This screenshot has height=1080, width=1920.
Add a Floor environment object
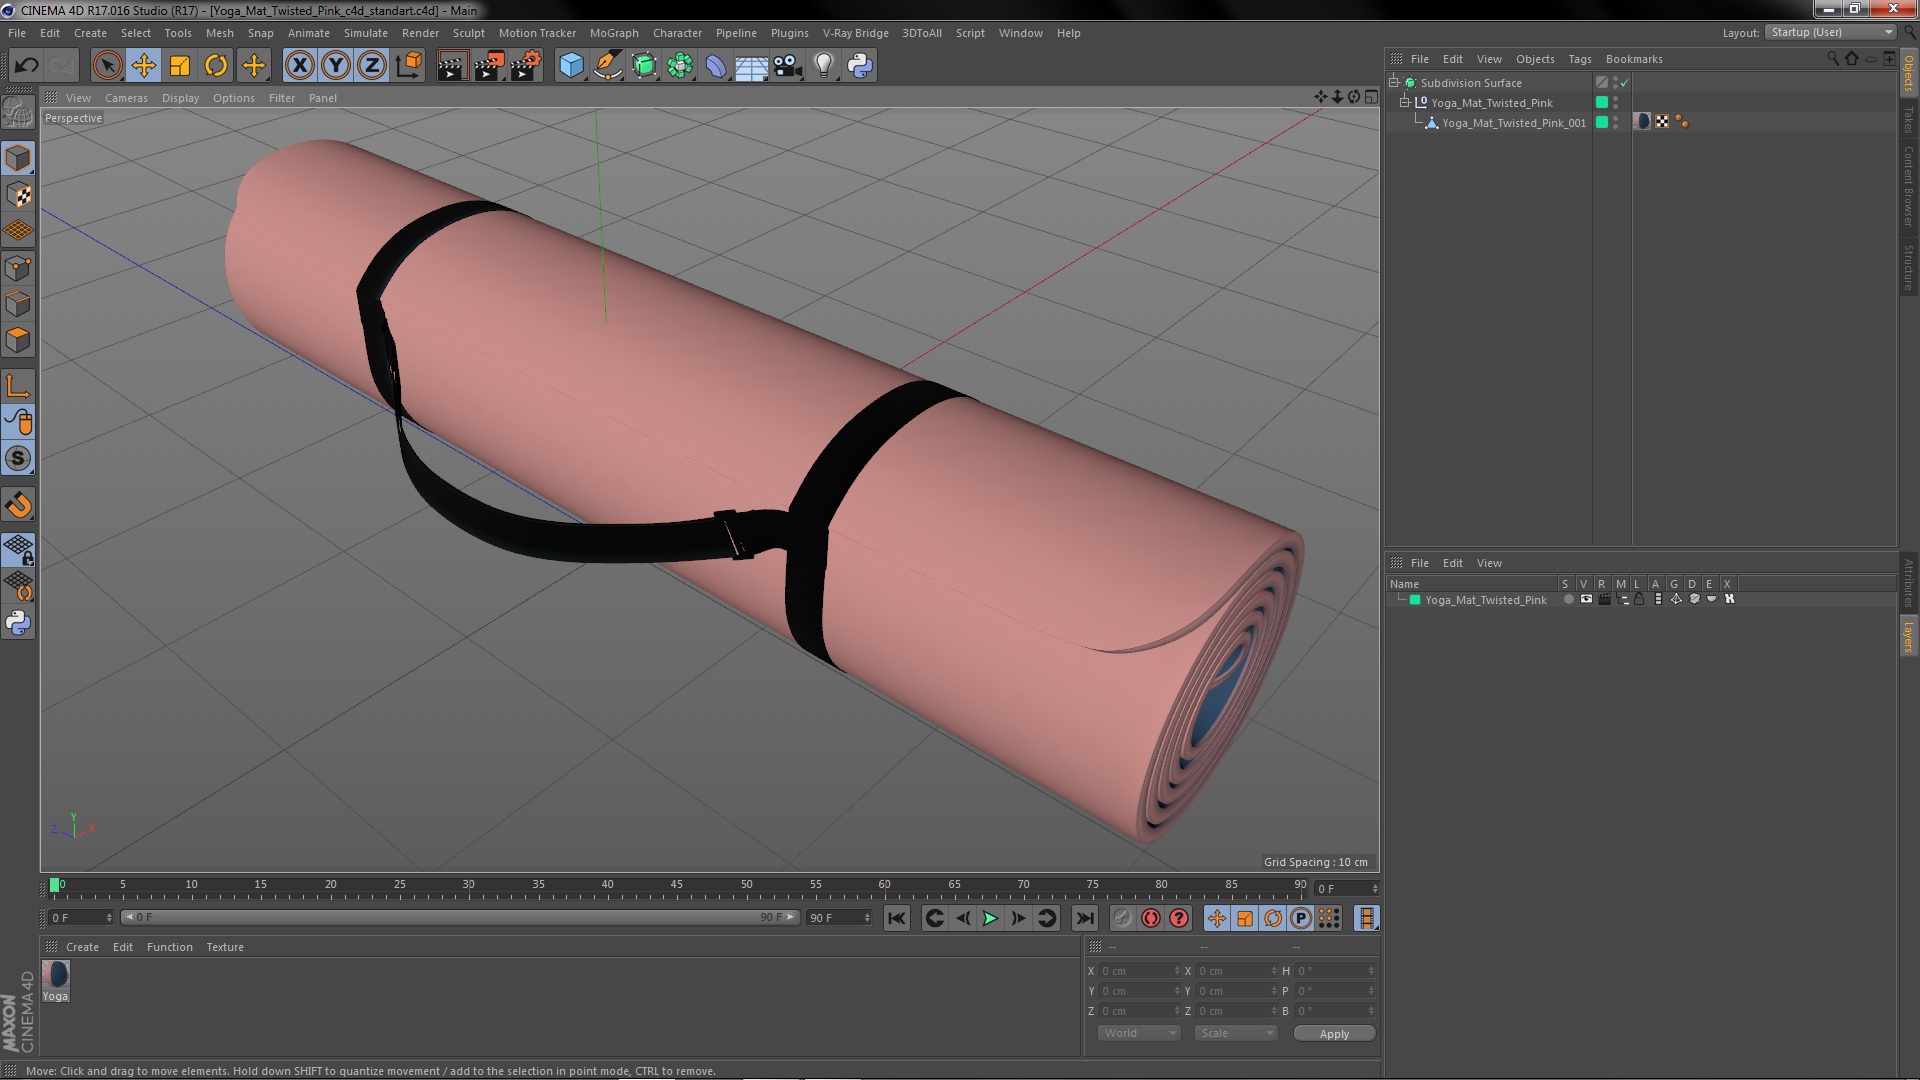pos(751,66)
